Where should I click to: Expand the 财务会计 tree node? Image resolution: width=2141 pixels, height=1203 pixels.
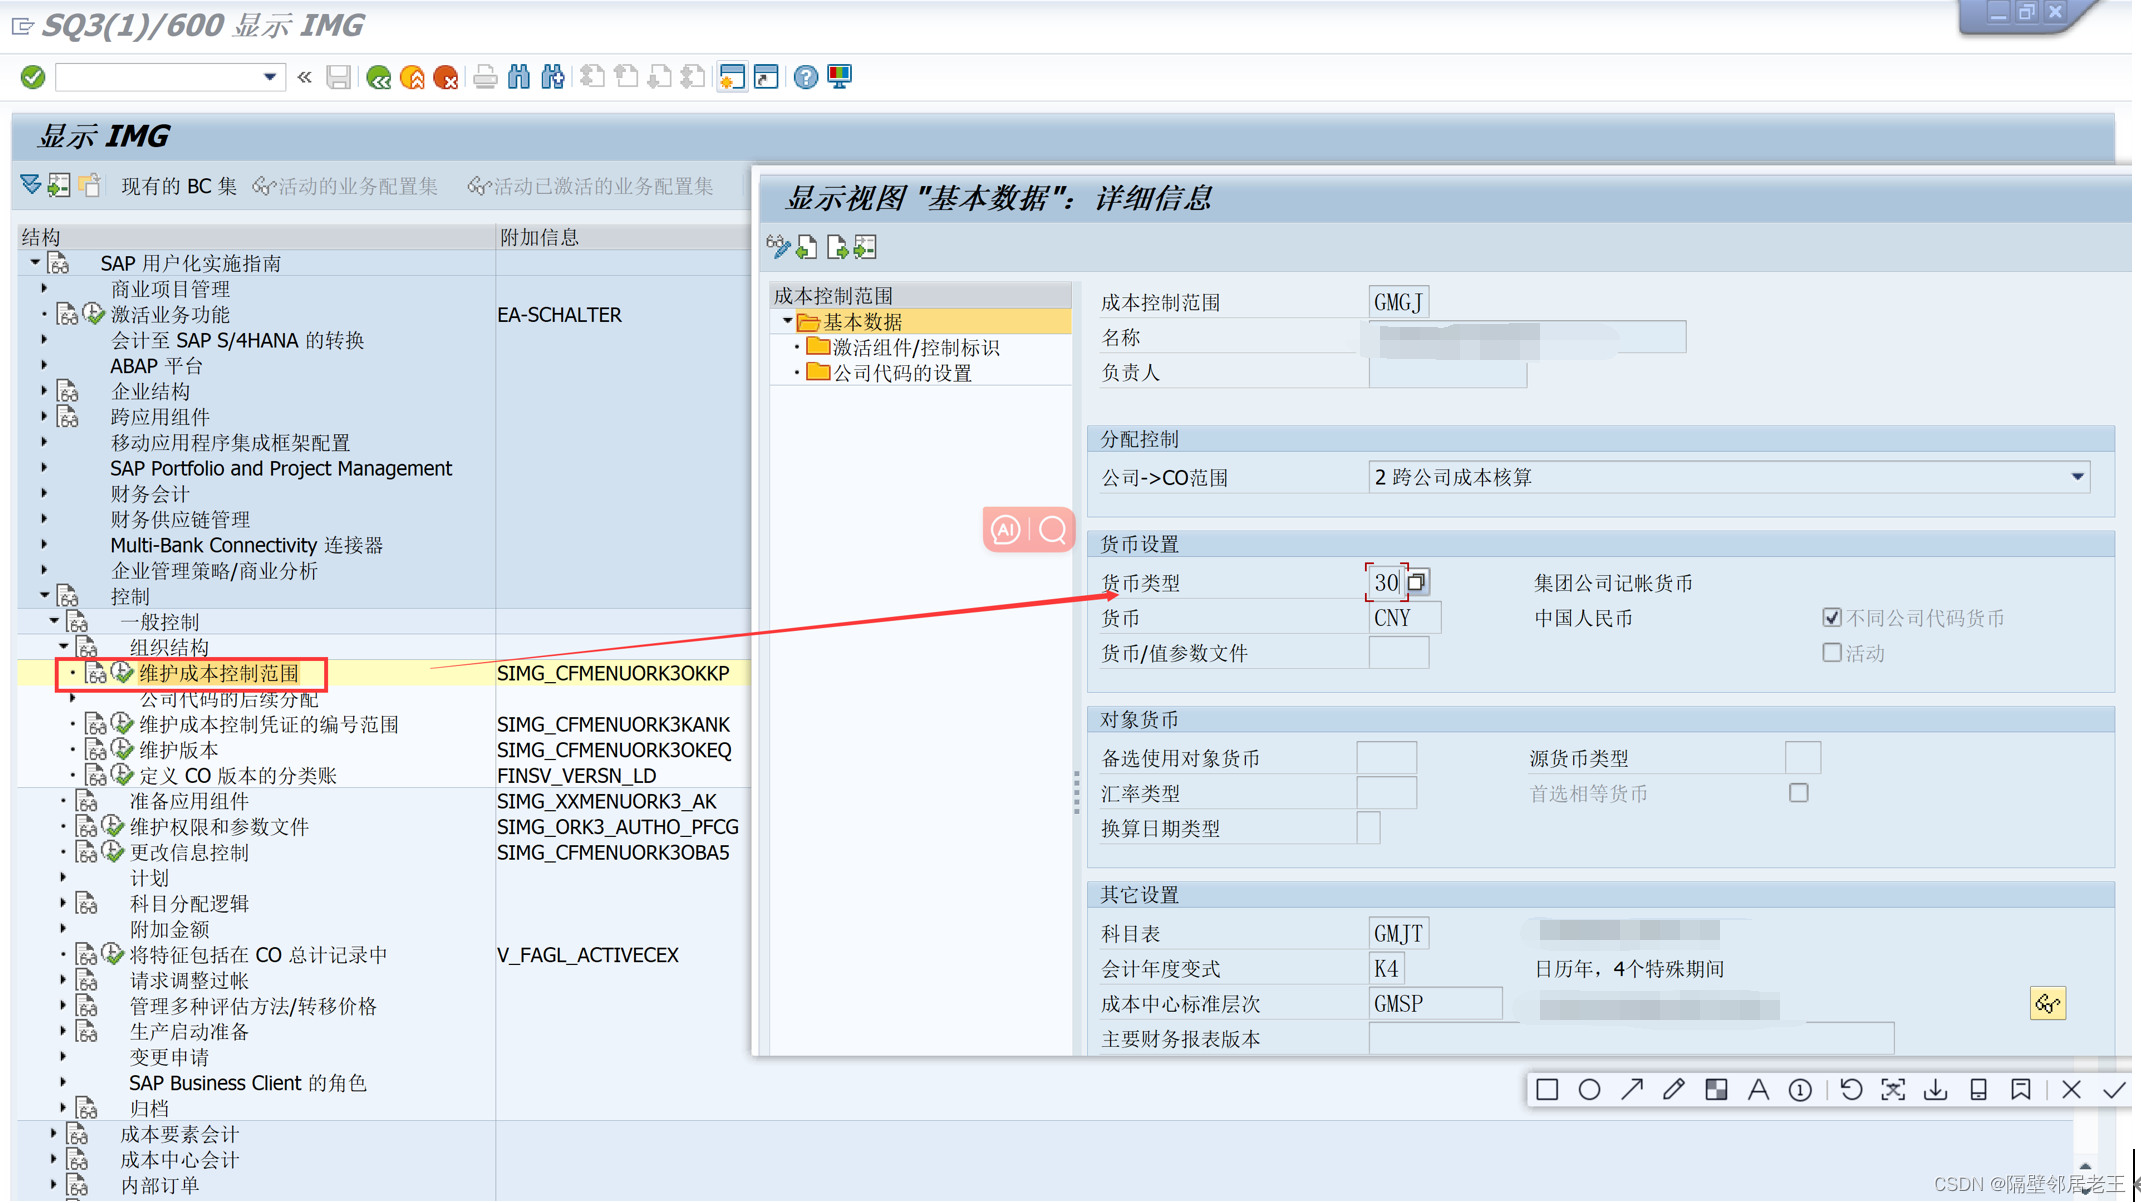coord(45,493)
